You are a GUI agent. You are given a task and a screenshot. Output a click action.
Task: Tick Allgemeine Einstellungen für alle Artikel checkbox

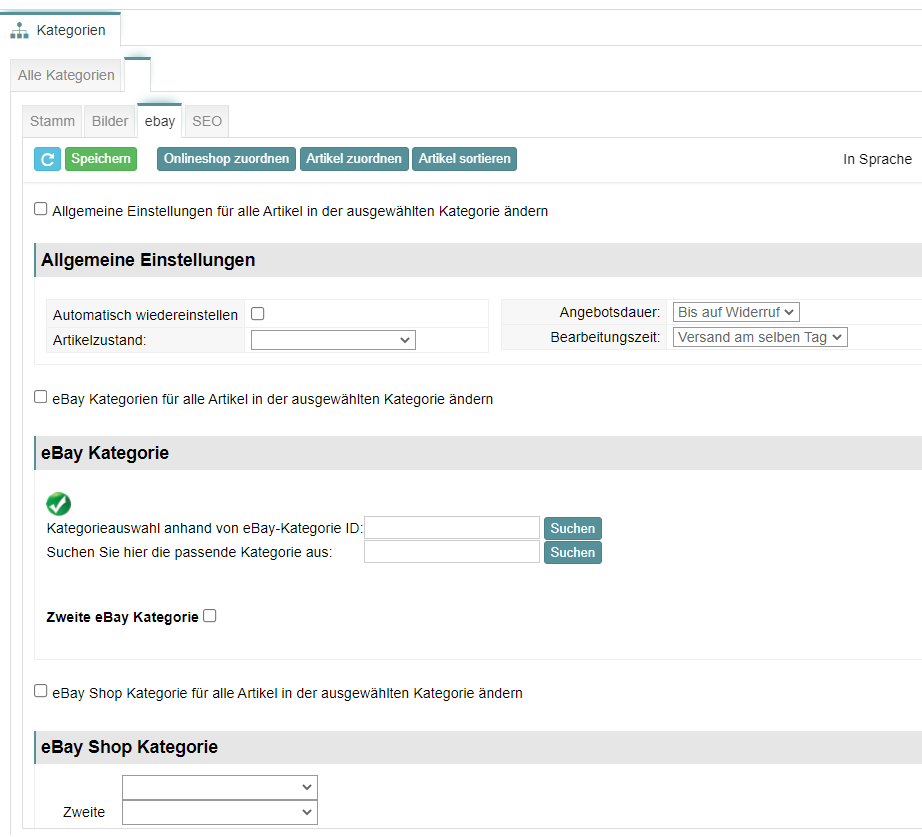(x=41, y=209)
